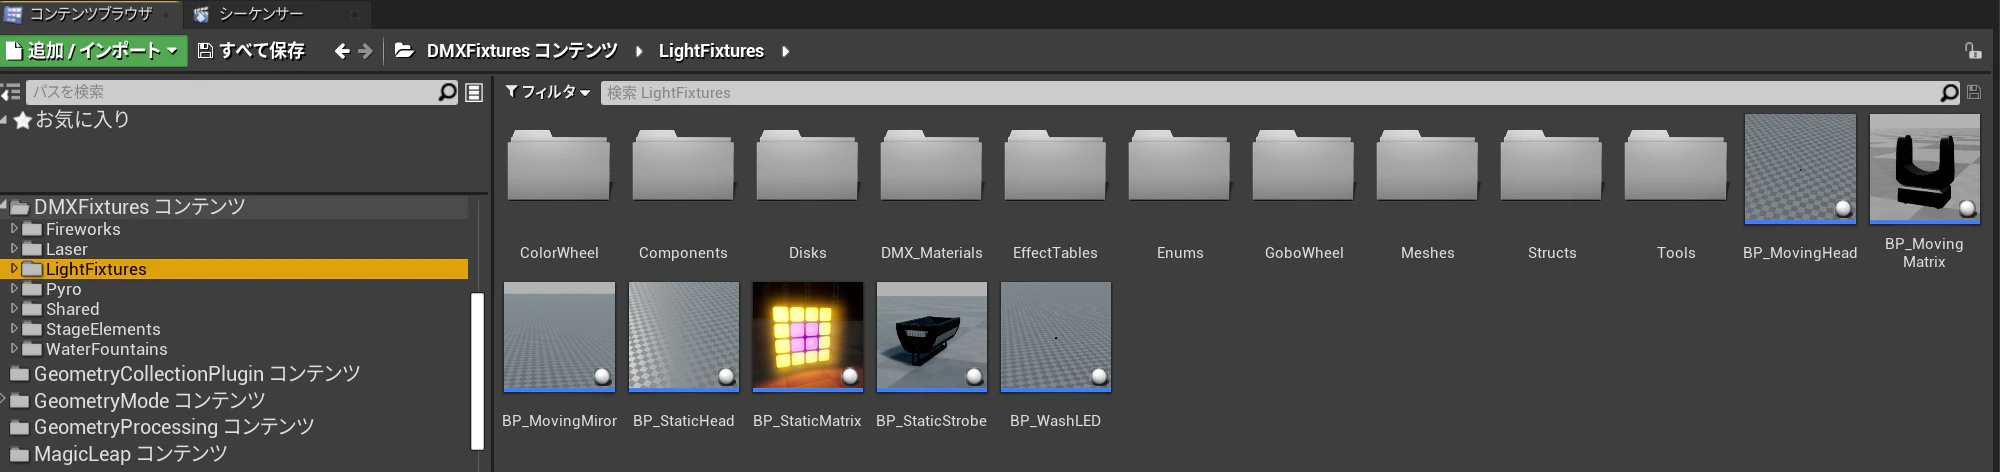Click the Save All button

pos(251,51)
